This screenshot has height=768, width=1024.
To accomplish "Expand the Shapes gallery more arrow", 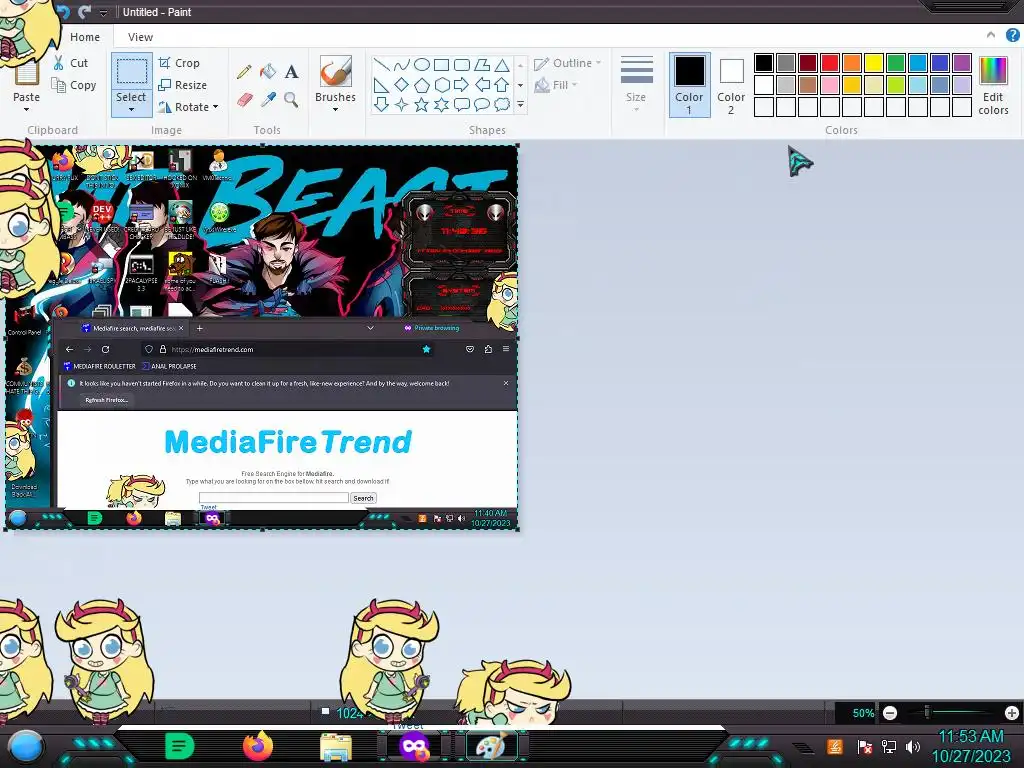I will pos(520,104).
